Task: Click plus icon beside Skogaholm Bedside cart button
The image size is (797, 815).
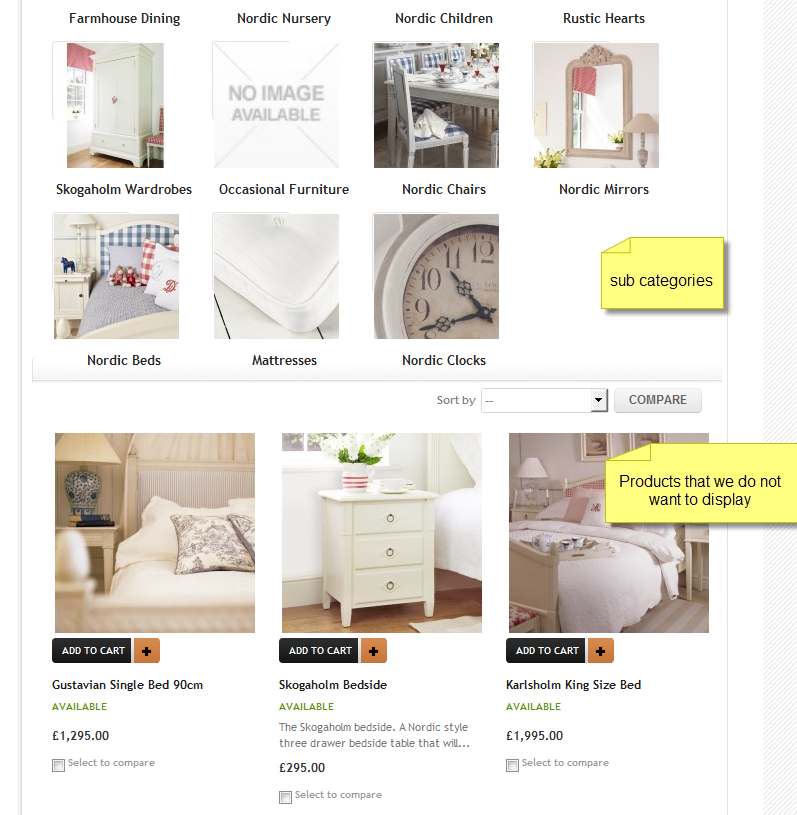Action: [373, 650]
